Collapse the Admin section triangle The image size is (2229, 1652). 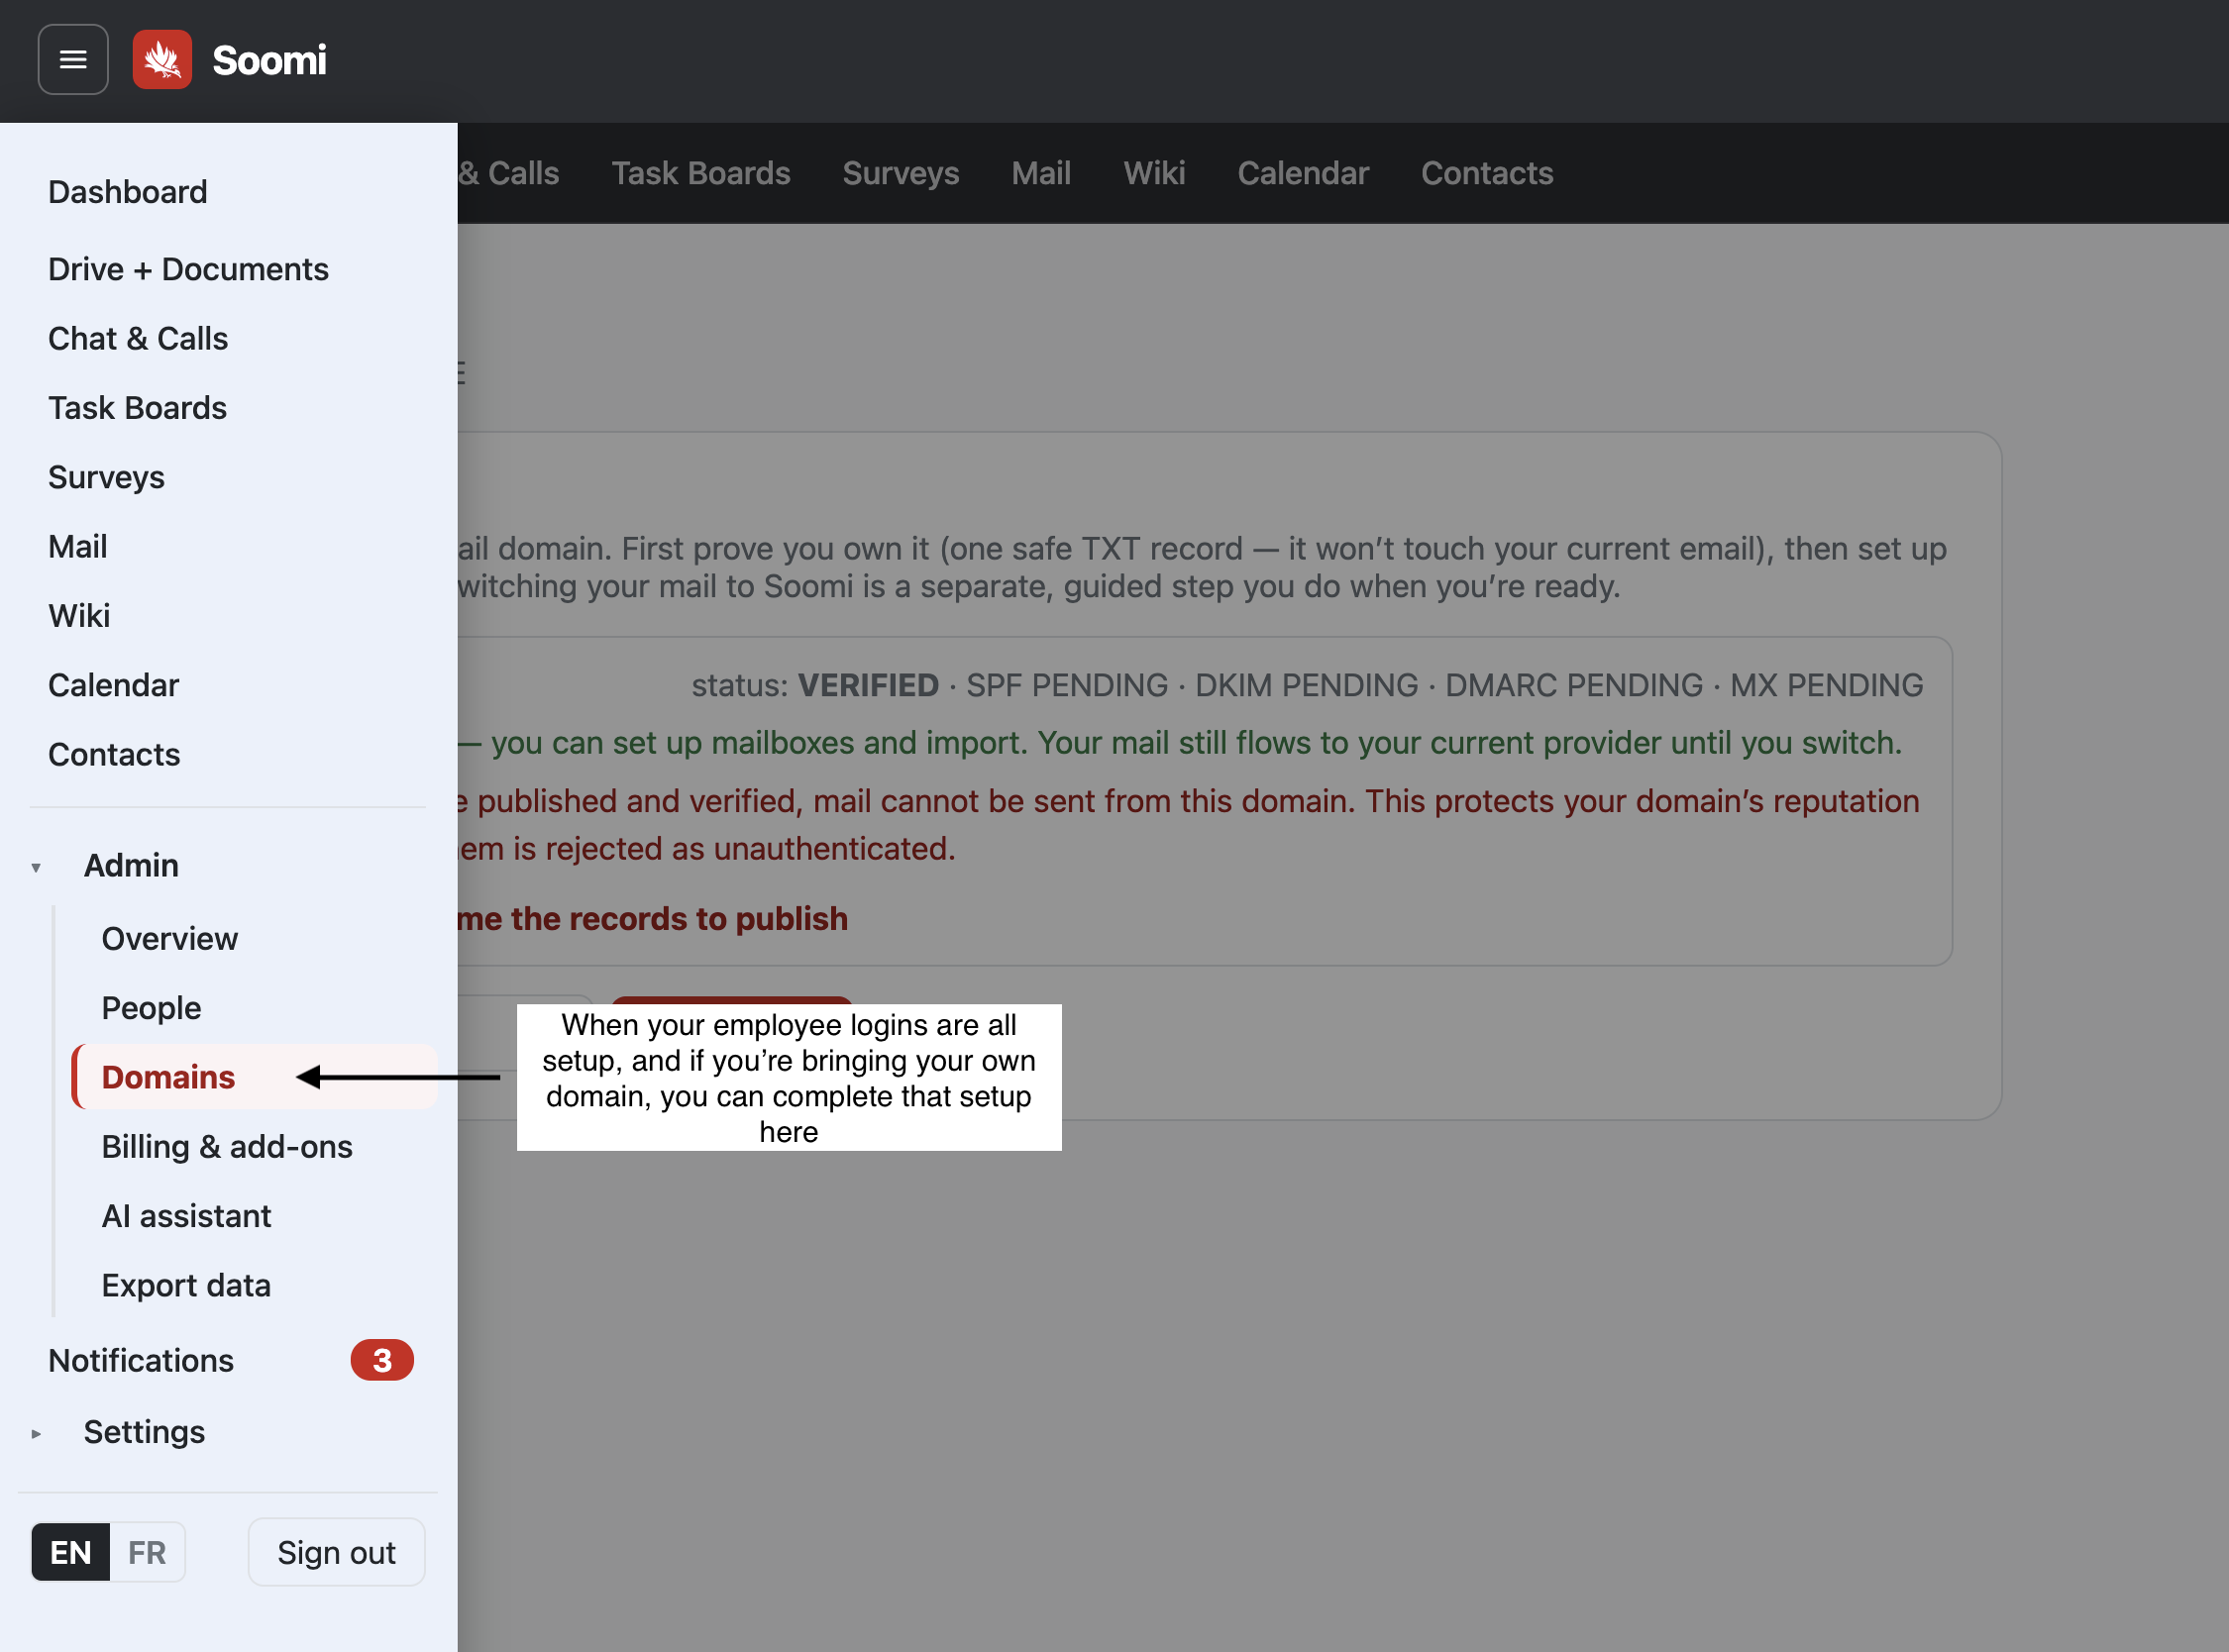(36, 867)
